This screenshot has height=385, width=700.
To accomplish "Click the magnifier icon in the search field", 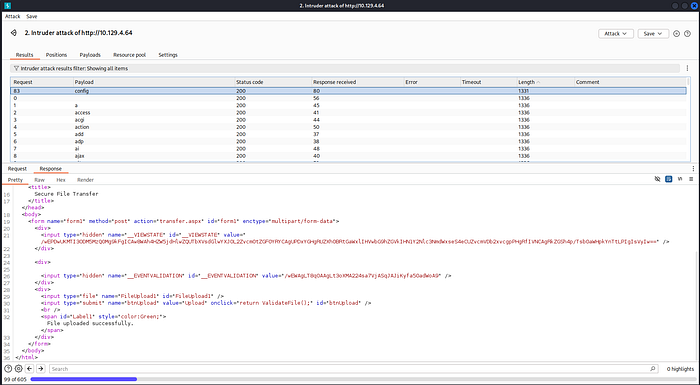I will tap(653, 368).
